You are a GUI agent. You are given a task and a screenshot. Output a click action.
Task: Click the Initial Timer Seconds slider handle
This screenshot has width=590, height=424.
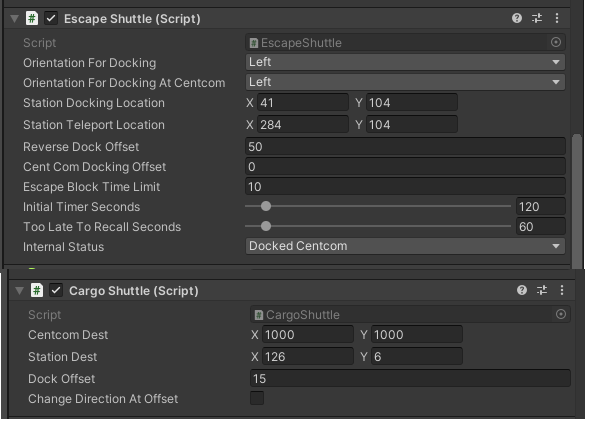(x=266, y=206)
